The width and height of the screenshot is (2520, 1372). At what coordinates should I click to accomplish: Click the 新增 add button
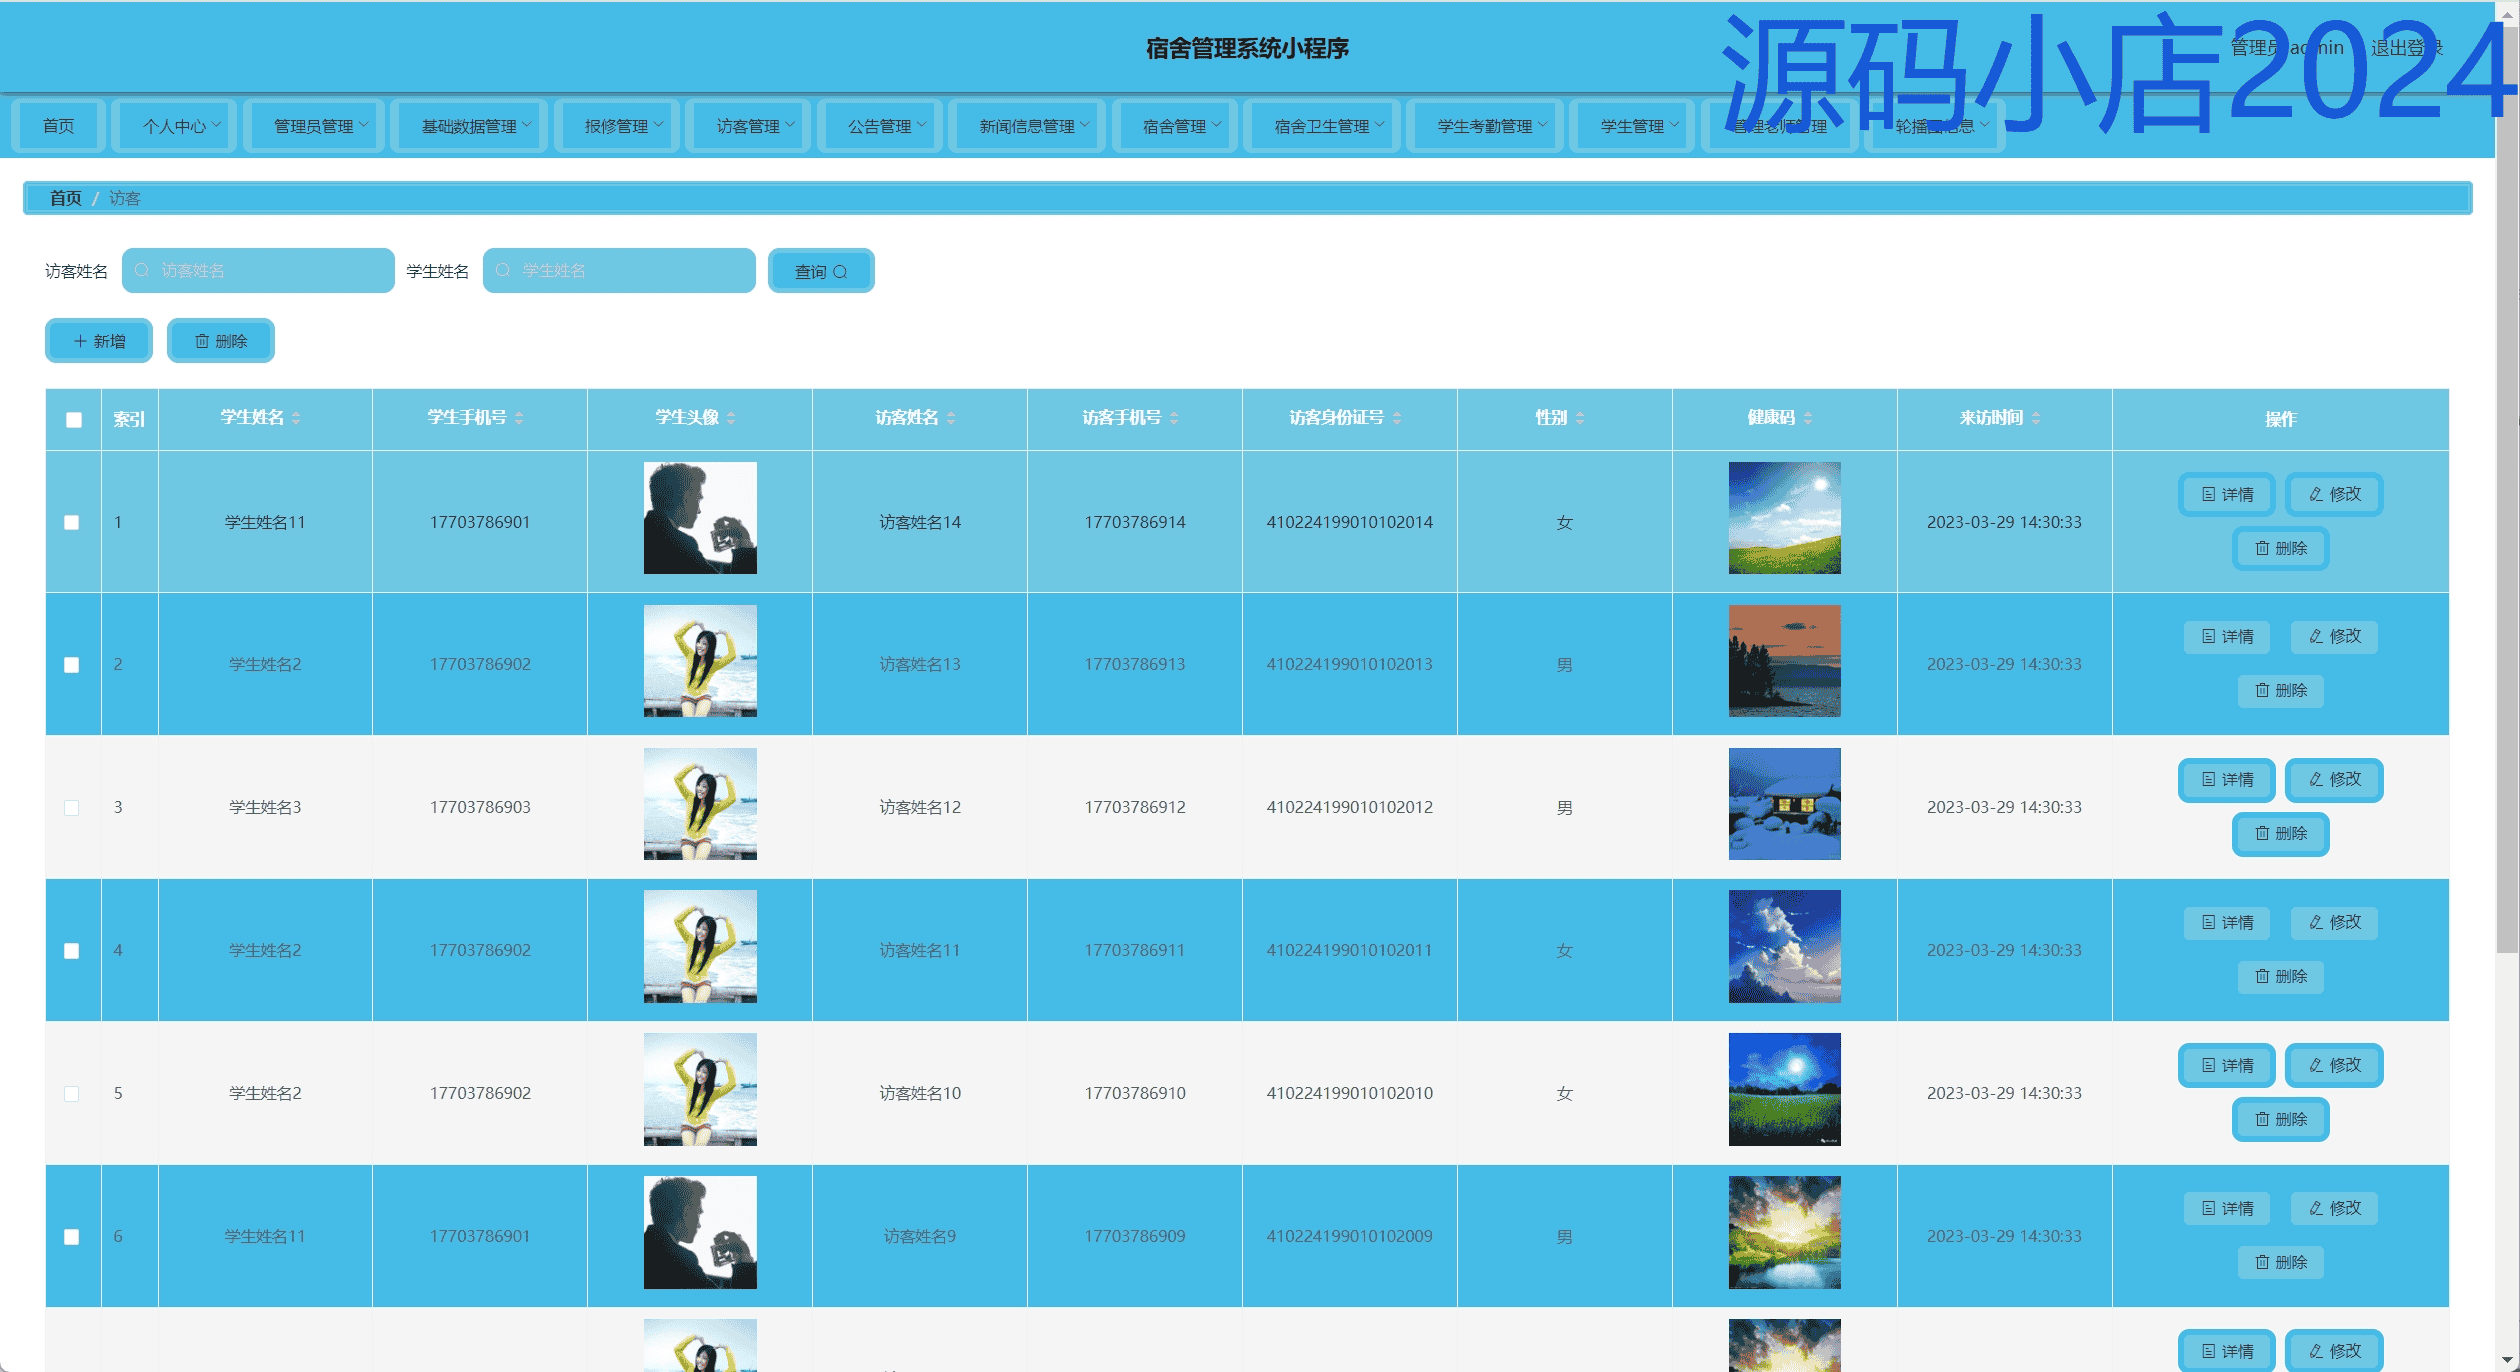pyautogui.click(x=99, y=341)
